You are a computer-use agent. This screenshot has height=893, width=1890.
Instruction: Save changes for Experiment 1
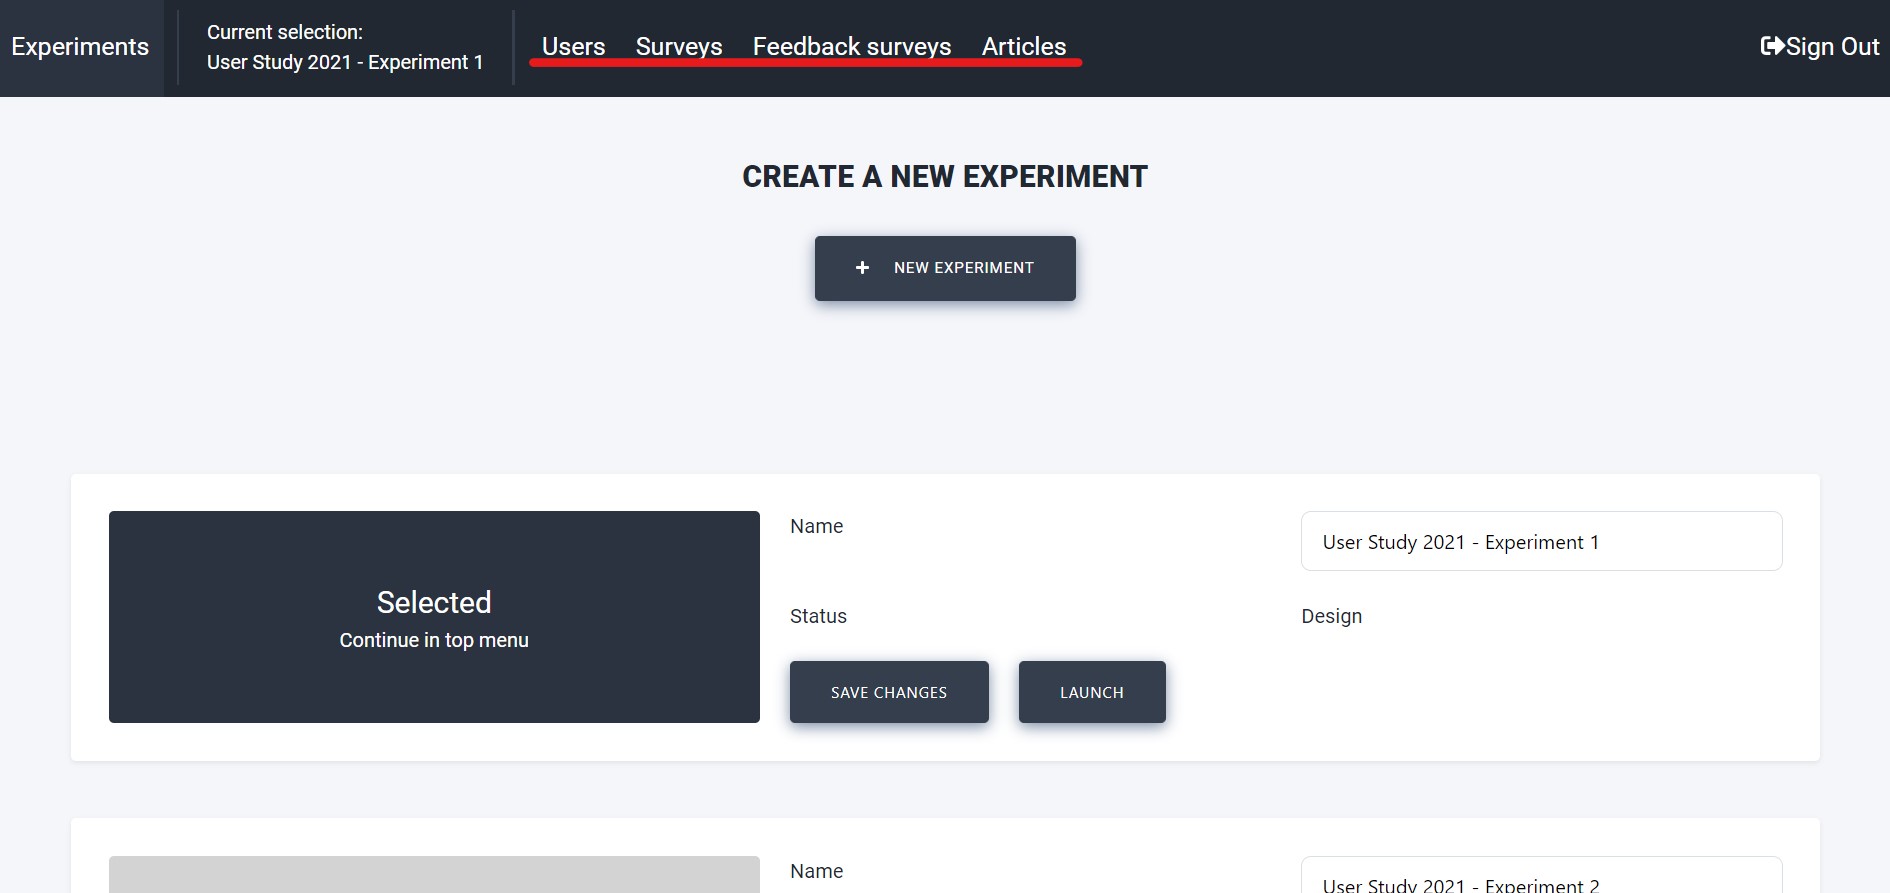pos(889,692)
